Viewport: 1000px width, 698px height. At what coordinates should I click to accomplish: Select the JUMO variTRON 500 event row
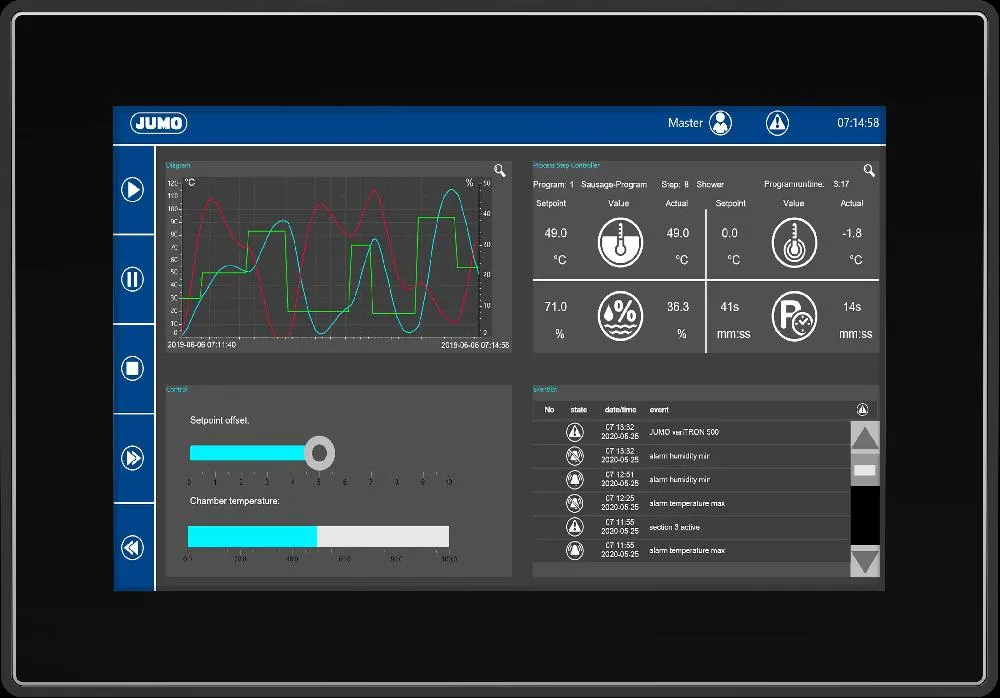coord(690,432)
